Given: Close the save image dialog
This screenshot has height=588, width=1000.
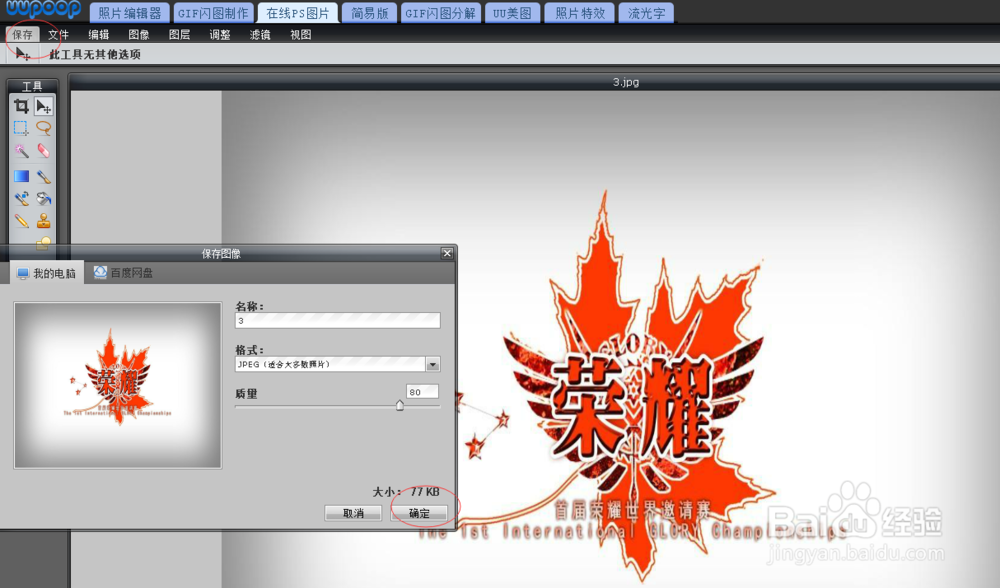Looking at the screenshot, I should coord(447,253).
